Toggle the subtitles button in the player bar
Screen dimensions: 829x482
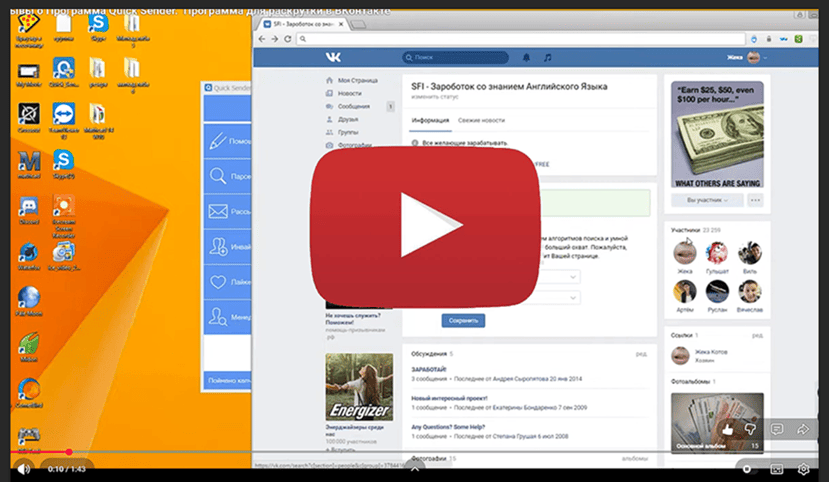pos(776,469)
